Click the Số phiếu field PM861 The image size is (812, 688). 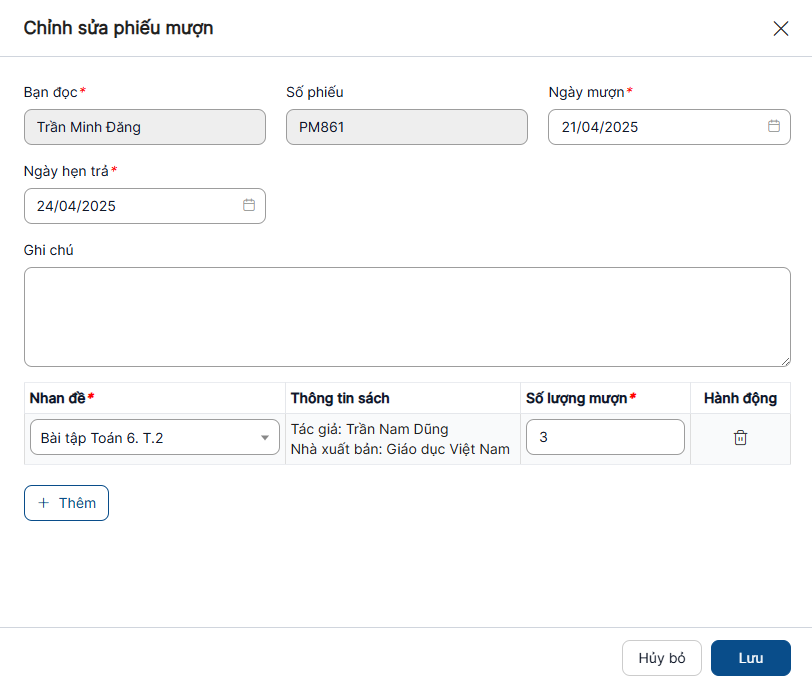[406, 127]
